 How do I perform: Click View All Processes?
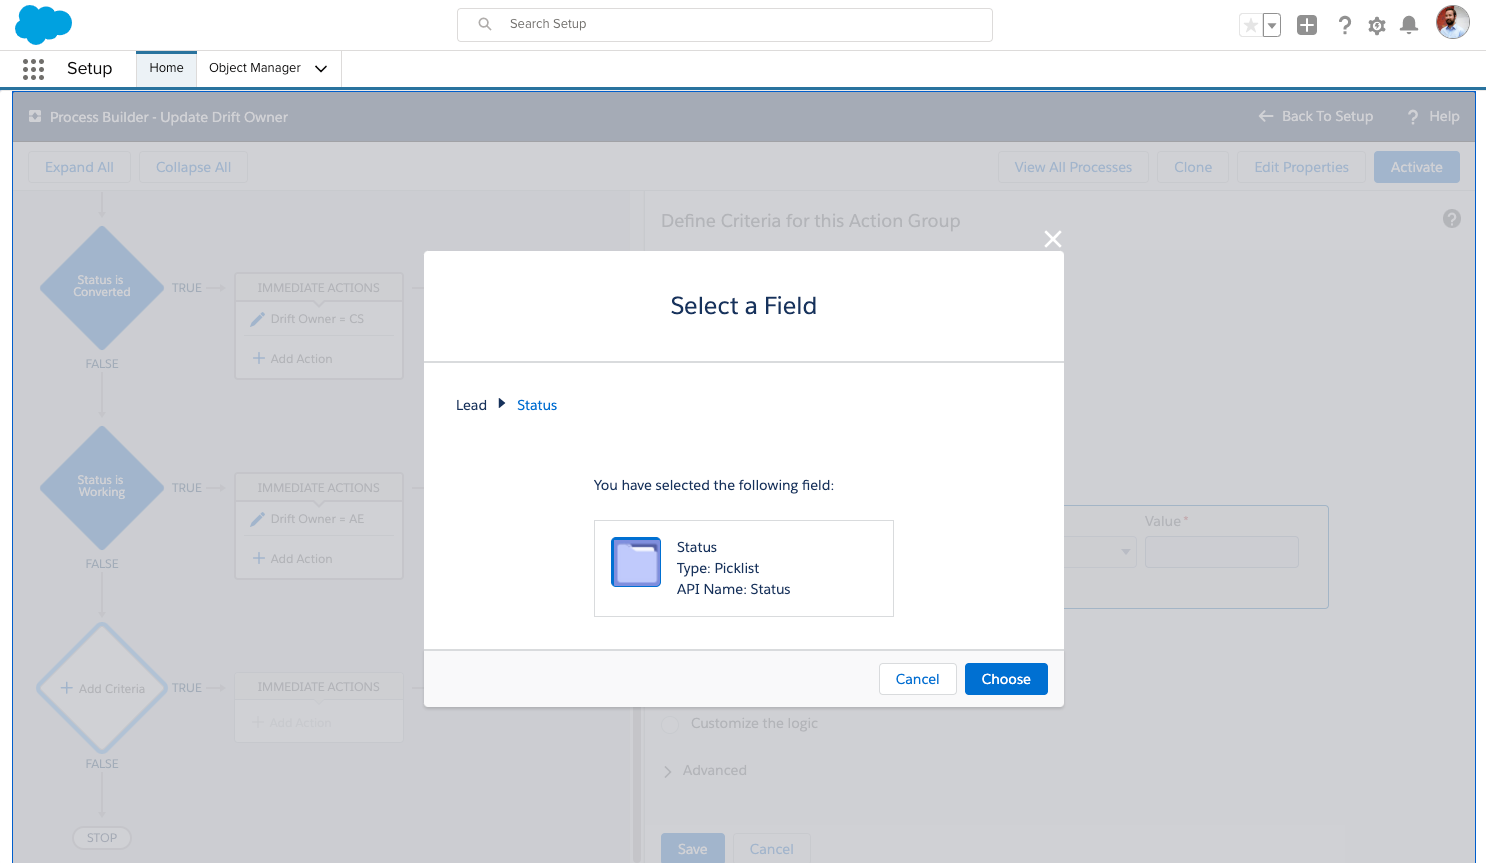tap(1073, 167)
